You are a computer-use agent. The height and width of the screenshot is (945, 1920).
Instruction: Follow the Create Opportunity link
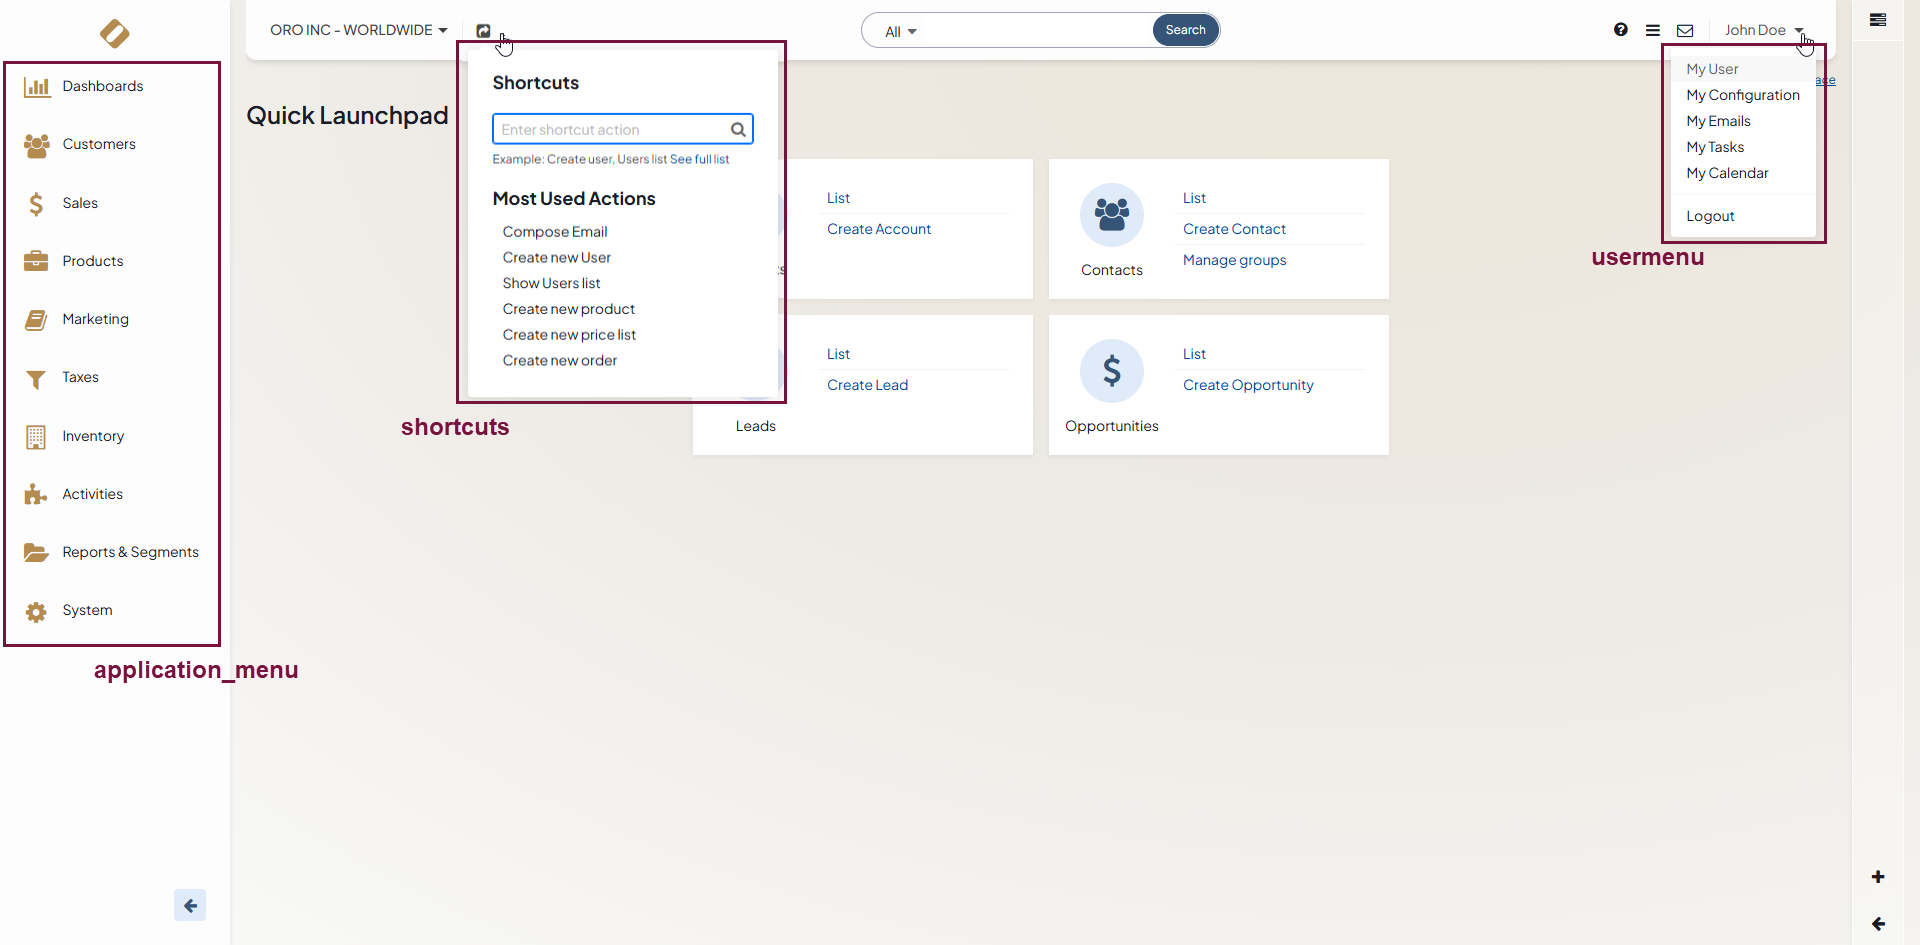[1247, 385]
